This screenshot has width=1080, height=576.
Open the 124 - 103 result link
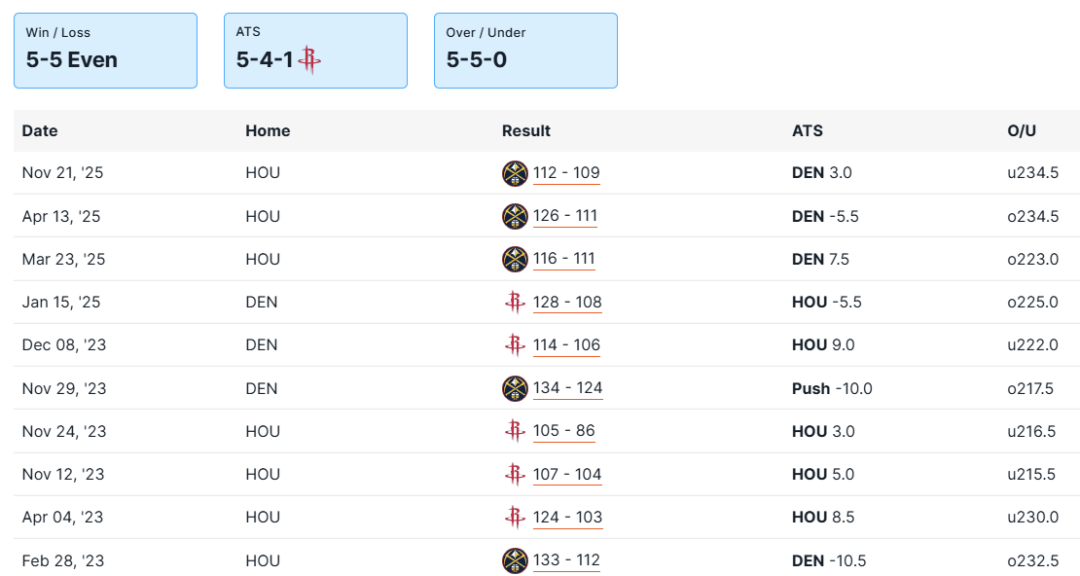567,517
